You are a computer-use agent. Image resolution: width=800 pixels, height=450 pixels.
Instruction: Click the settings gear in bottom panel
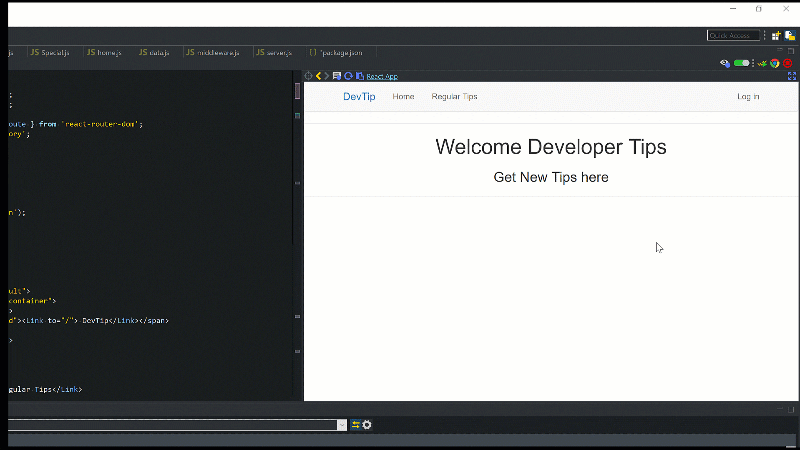(x=367, y=425)
